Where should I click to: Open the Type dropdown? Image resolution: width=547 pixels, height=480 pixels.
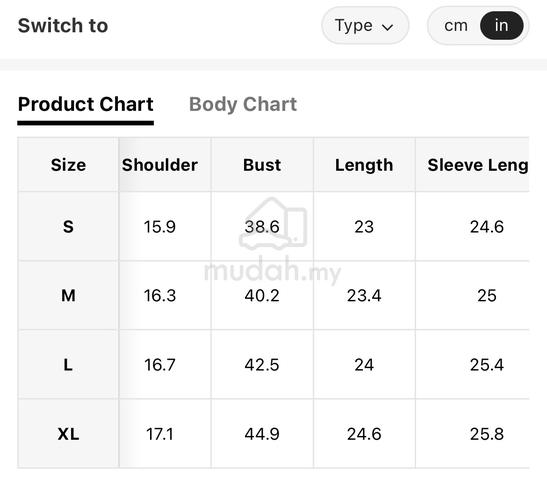pos(365,25)
